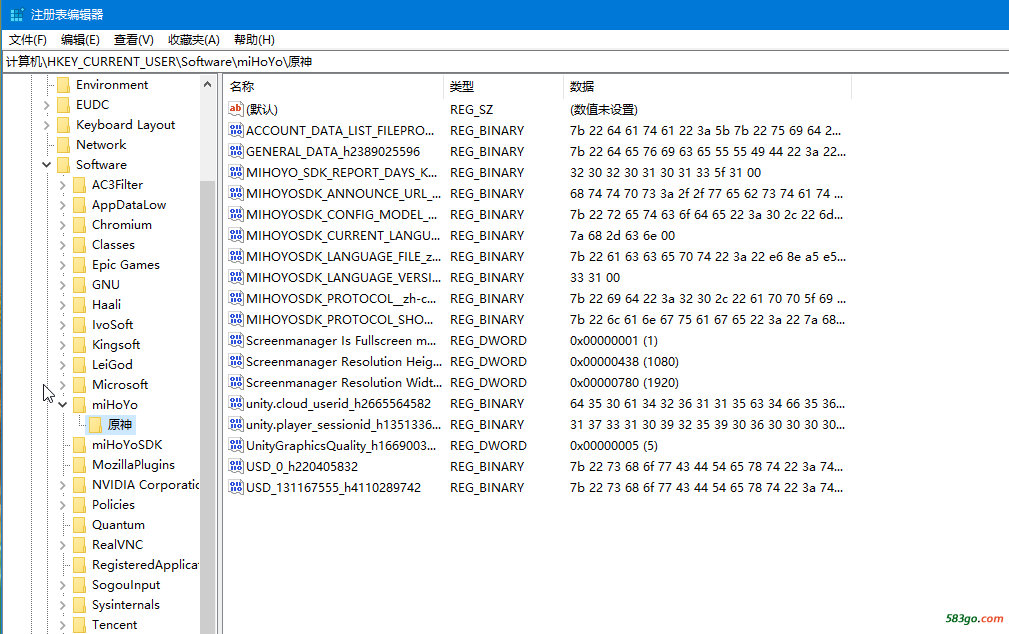Expand the Keyboard Layout node

click(46, 125)
